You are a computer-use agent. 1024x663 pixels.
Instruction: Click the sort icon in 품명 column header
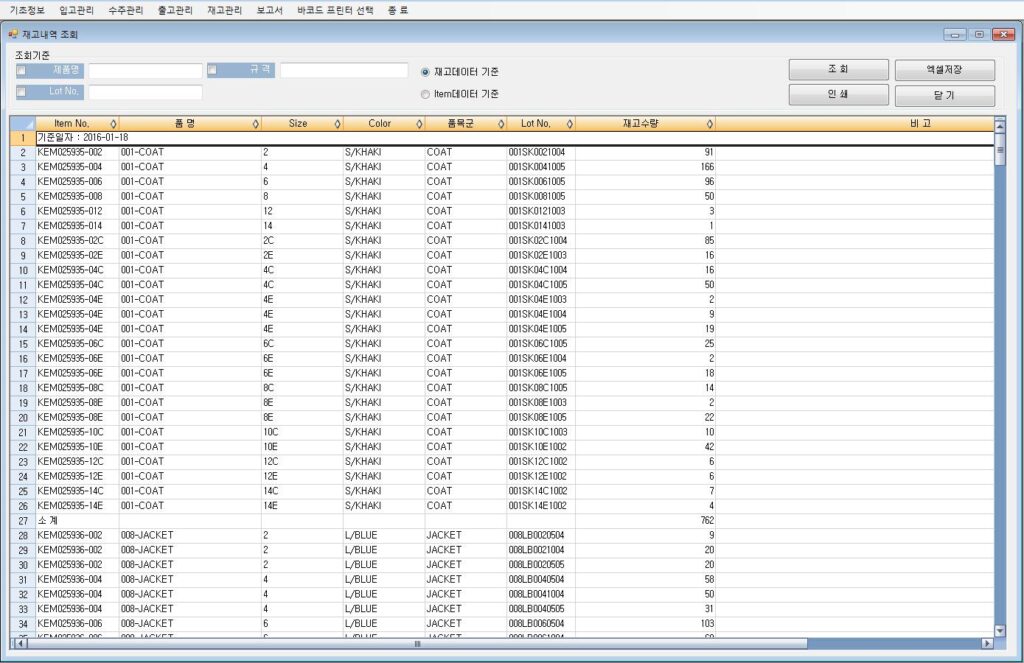[256, 124]
